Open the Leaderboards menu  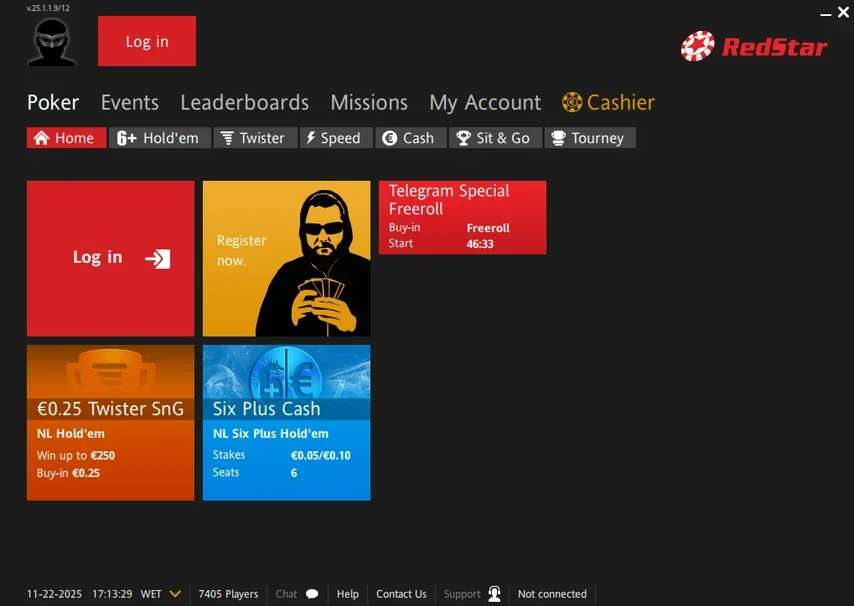(244, 102)
